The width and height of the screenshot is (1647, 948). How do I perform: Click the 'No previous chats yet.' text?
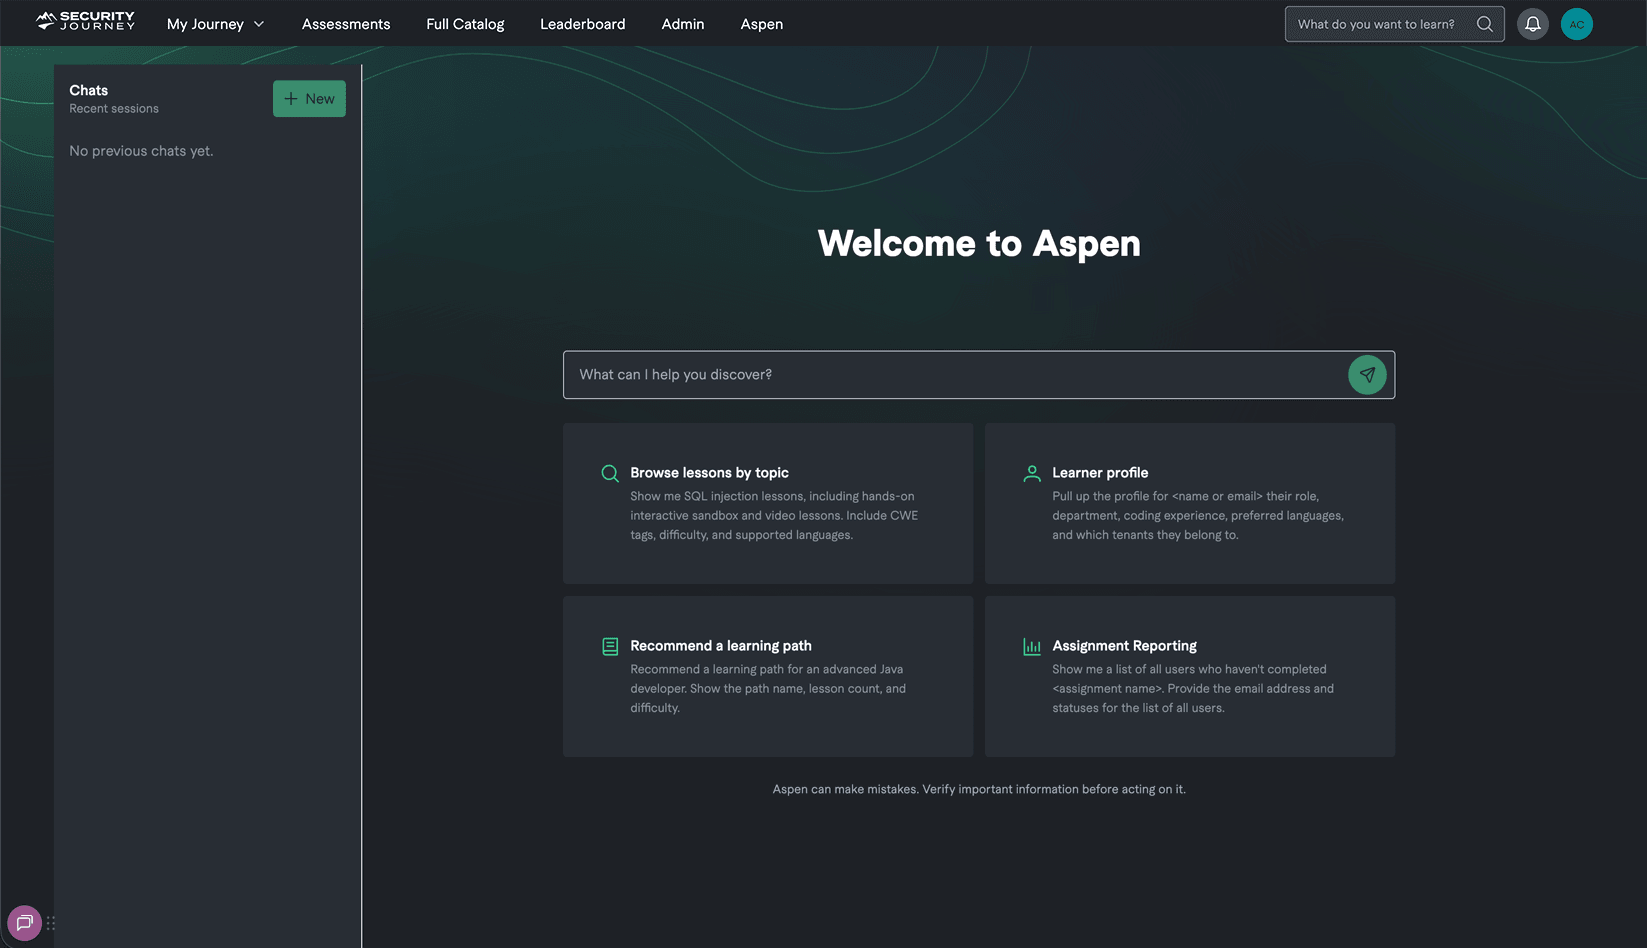pos(141,151)
